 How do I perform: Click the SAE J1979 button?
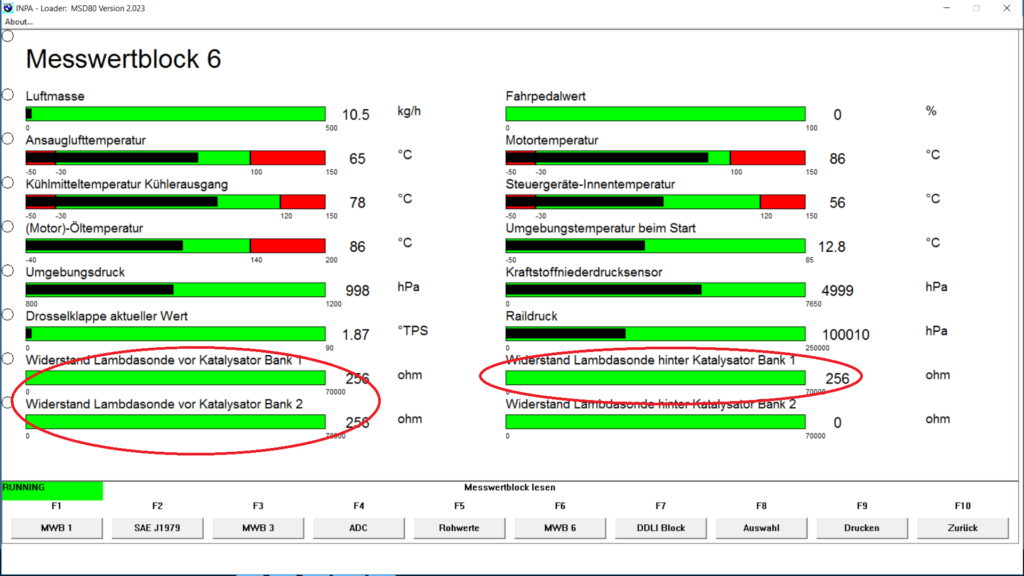click(157, 528)
